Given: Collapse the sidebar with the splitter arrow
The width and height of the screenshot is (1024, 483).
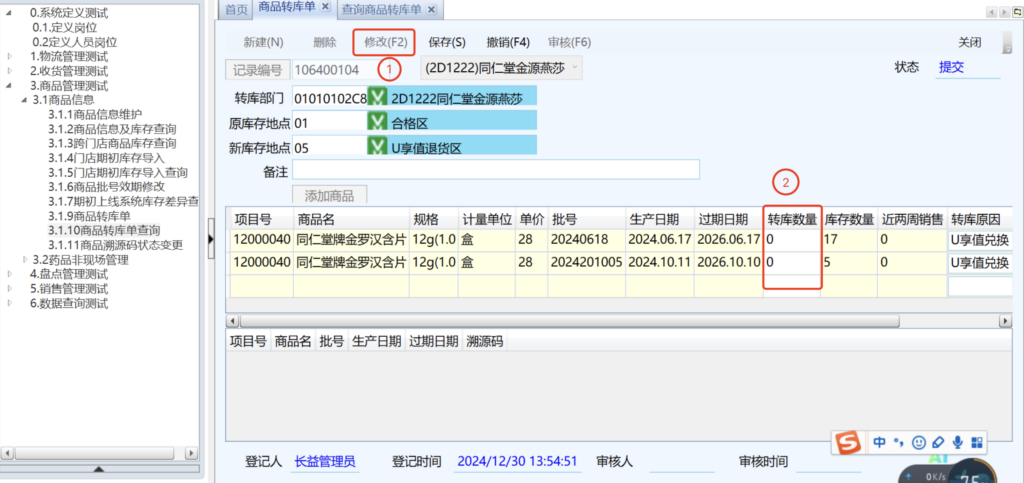Looking at the screenshot, I should pos(210,240).
